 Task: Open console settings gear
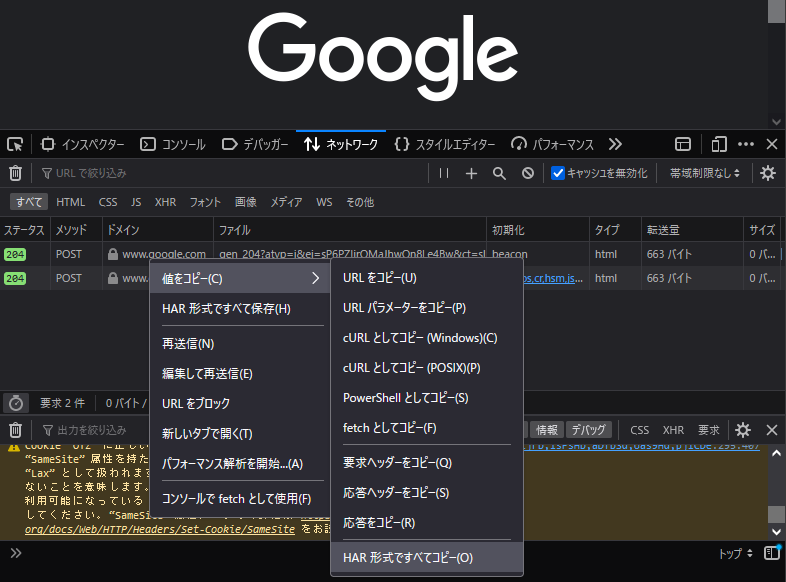(743, 430)
